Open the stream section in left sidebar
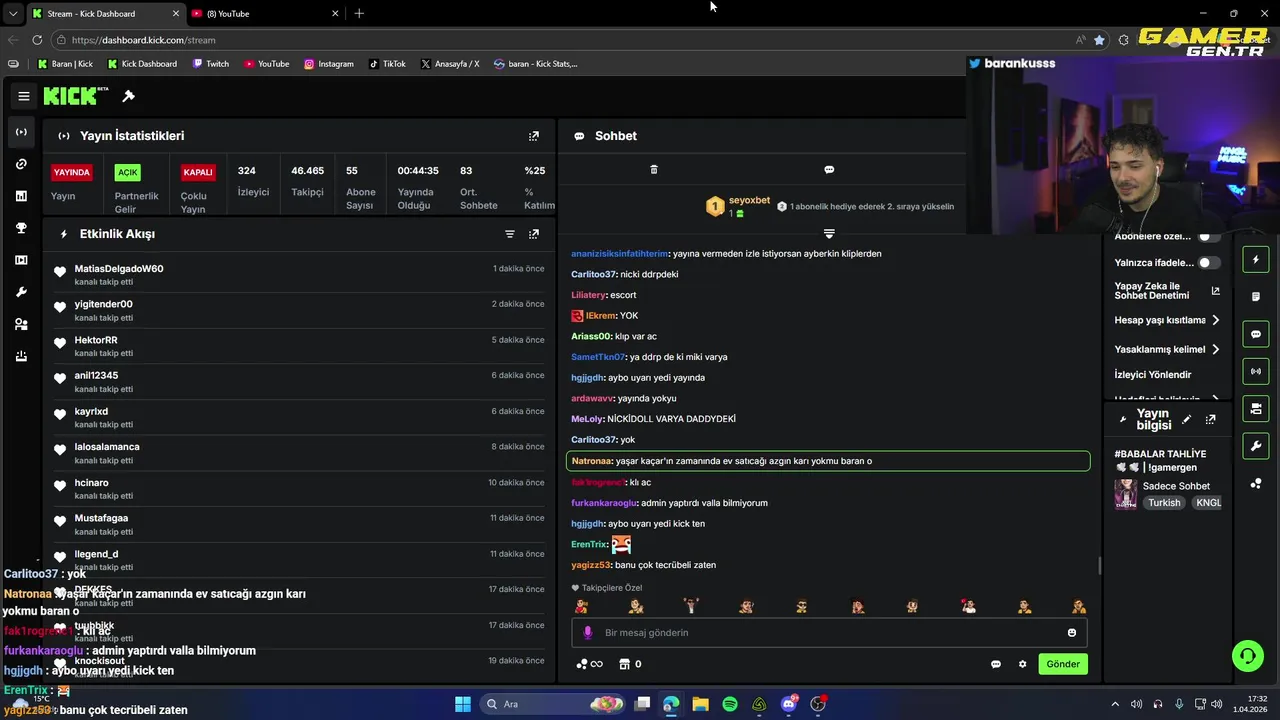The height and width of the screenshot is (720, 1280). tap(21, 132)
